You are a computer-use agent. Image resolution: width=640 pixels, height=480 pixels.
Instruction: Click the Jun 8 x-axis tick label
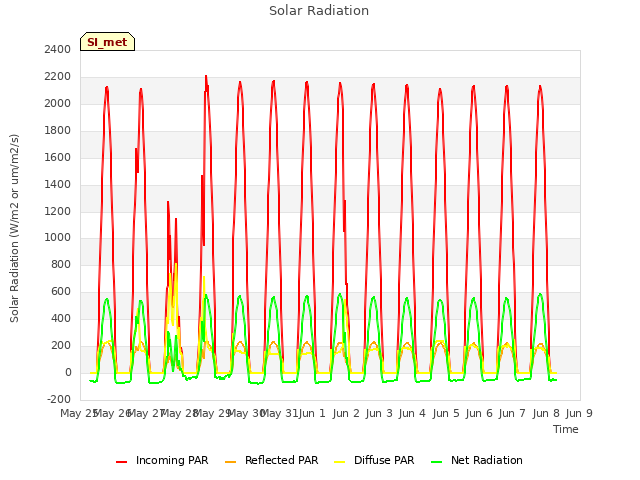[x=546, y=413]
